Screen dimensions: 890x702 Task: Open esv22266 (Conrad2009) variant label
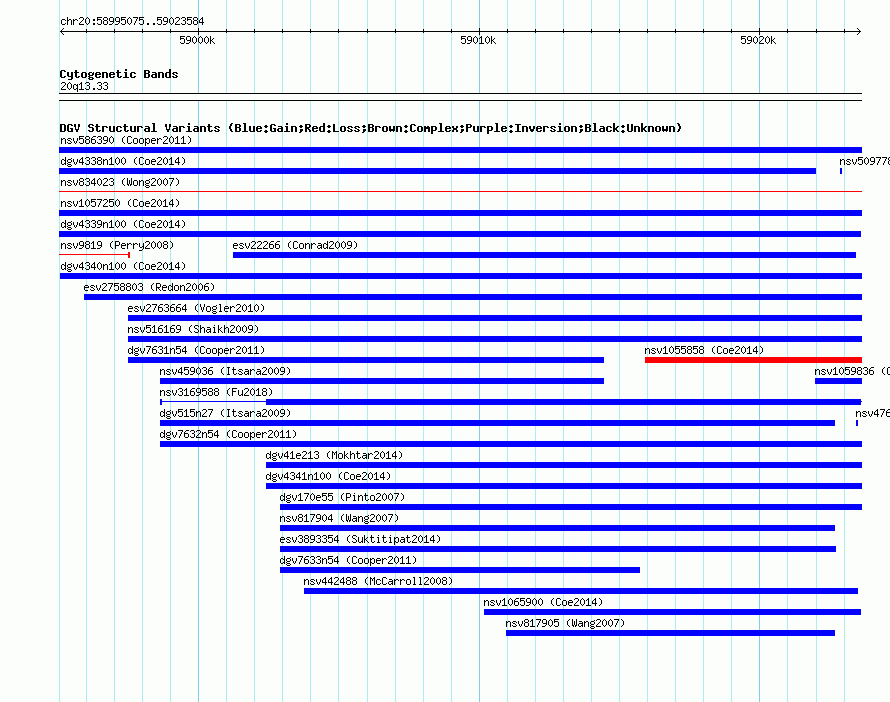[x=295, y=245]
